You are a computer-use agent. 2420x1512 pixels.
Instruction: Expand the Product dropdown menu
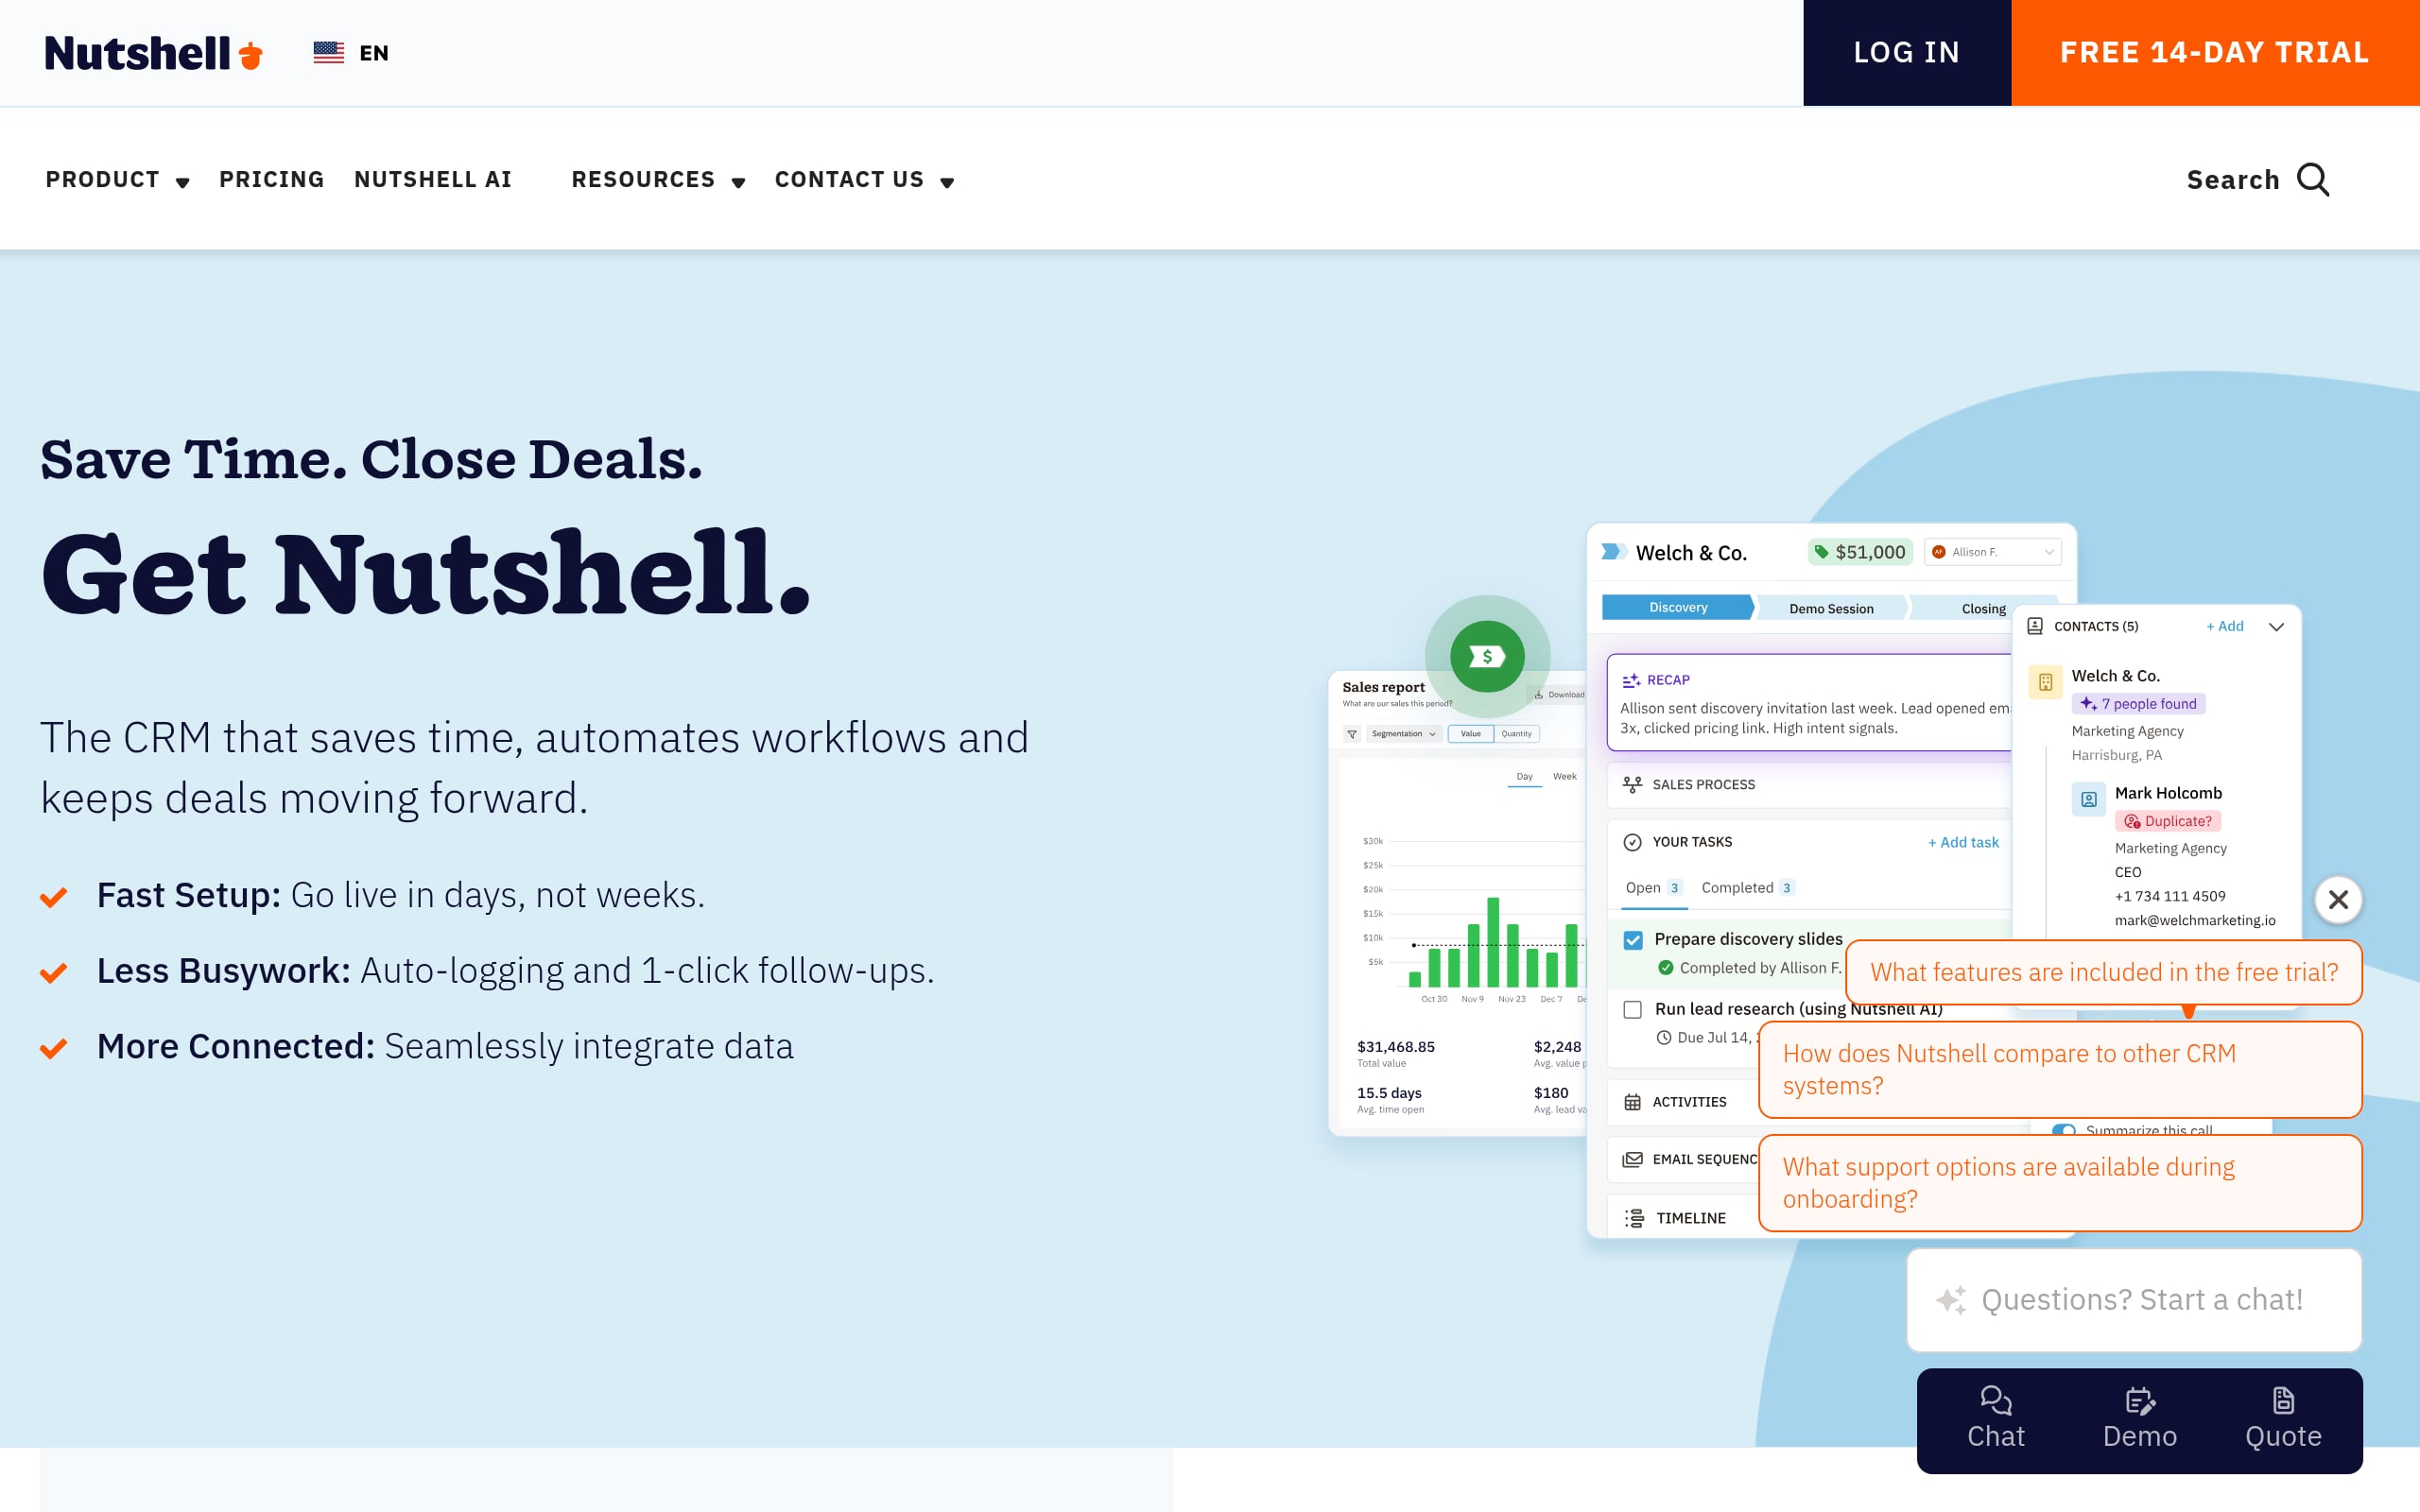point(118,180)
